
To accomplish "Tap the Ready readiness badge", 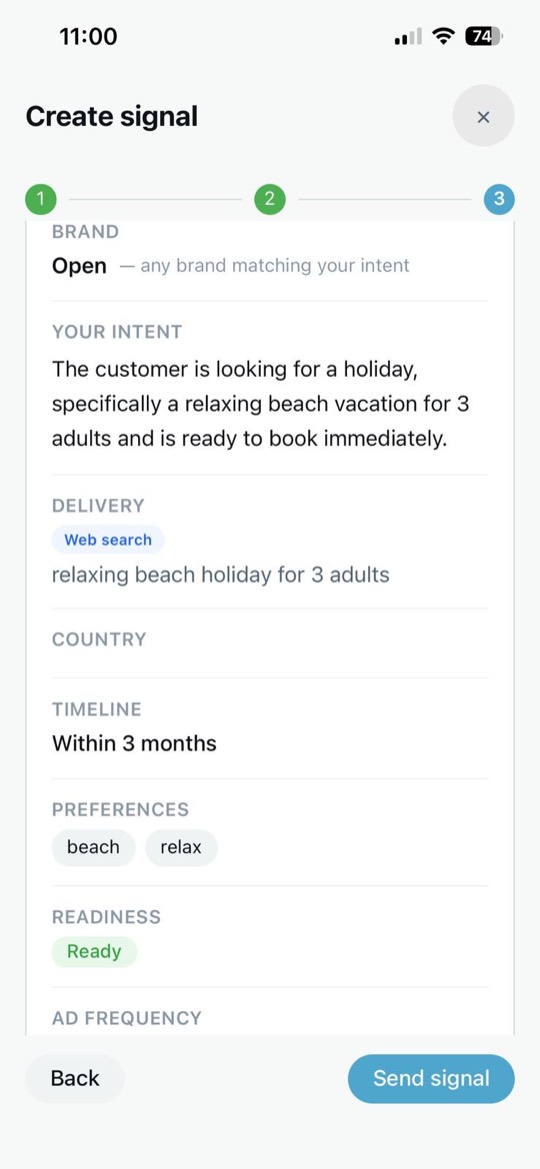I will (x=94, y=952).
